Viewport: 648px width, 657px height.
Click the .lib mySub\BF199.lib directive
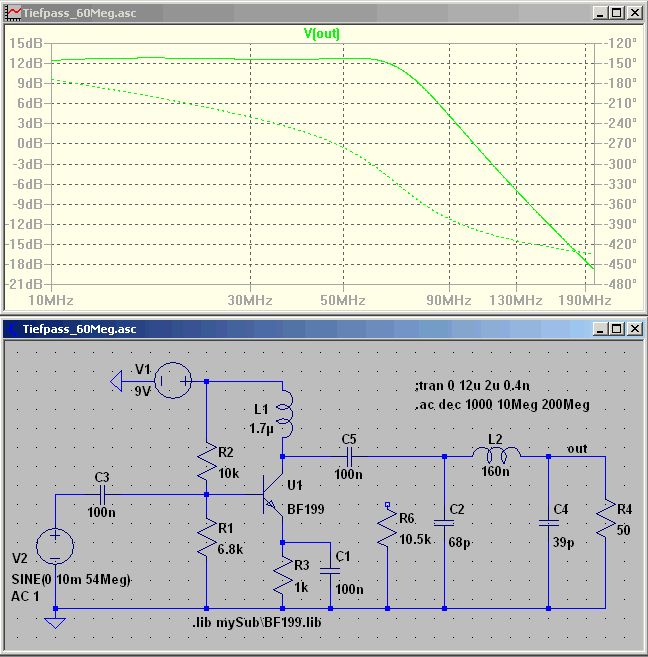coord(257,622)
